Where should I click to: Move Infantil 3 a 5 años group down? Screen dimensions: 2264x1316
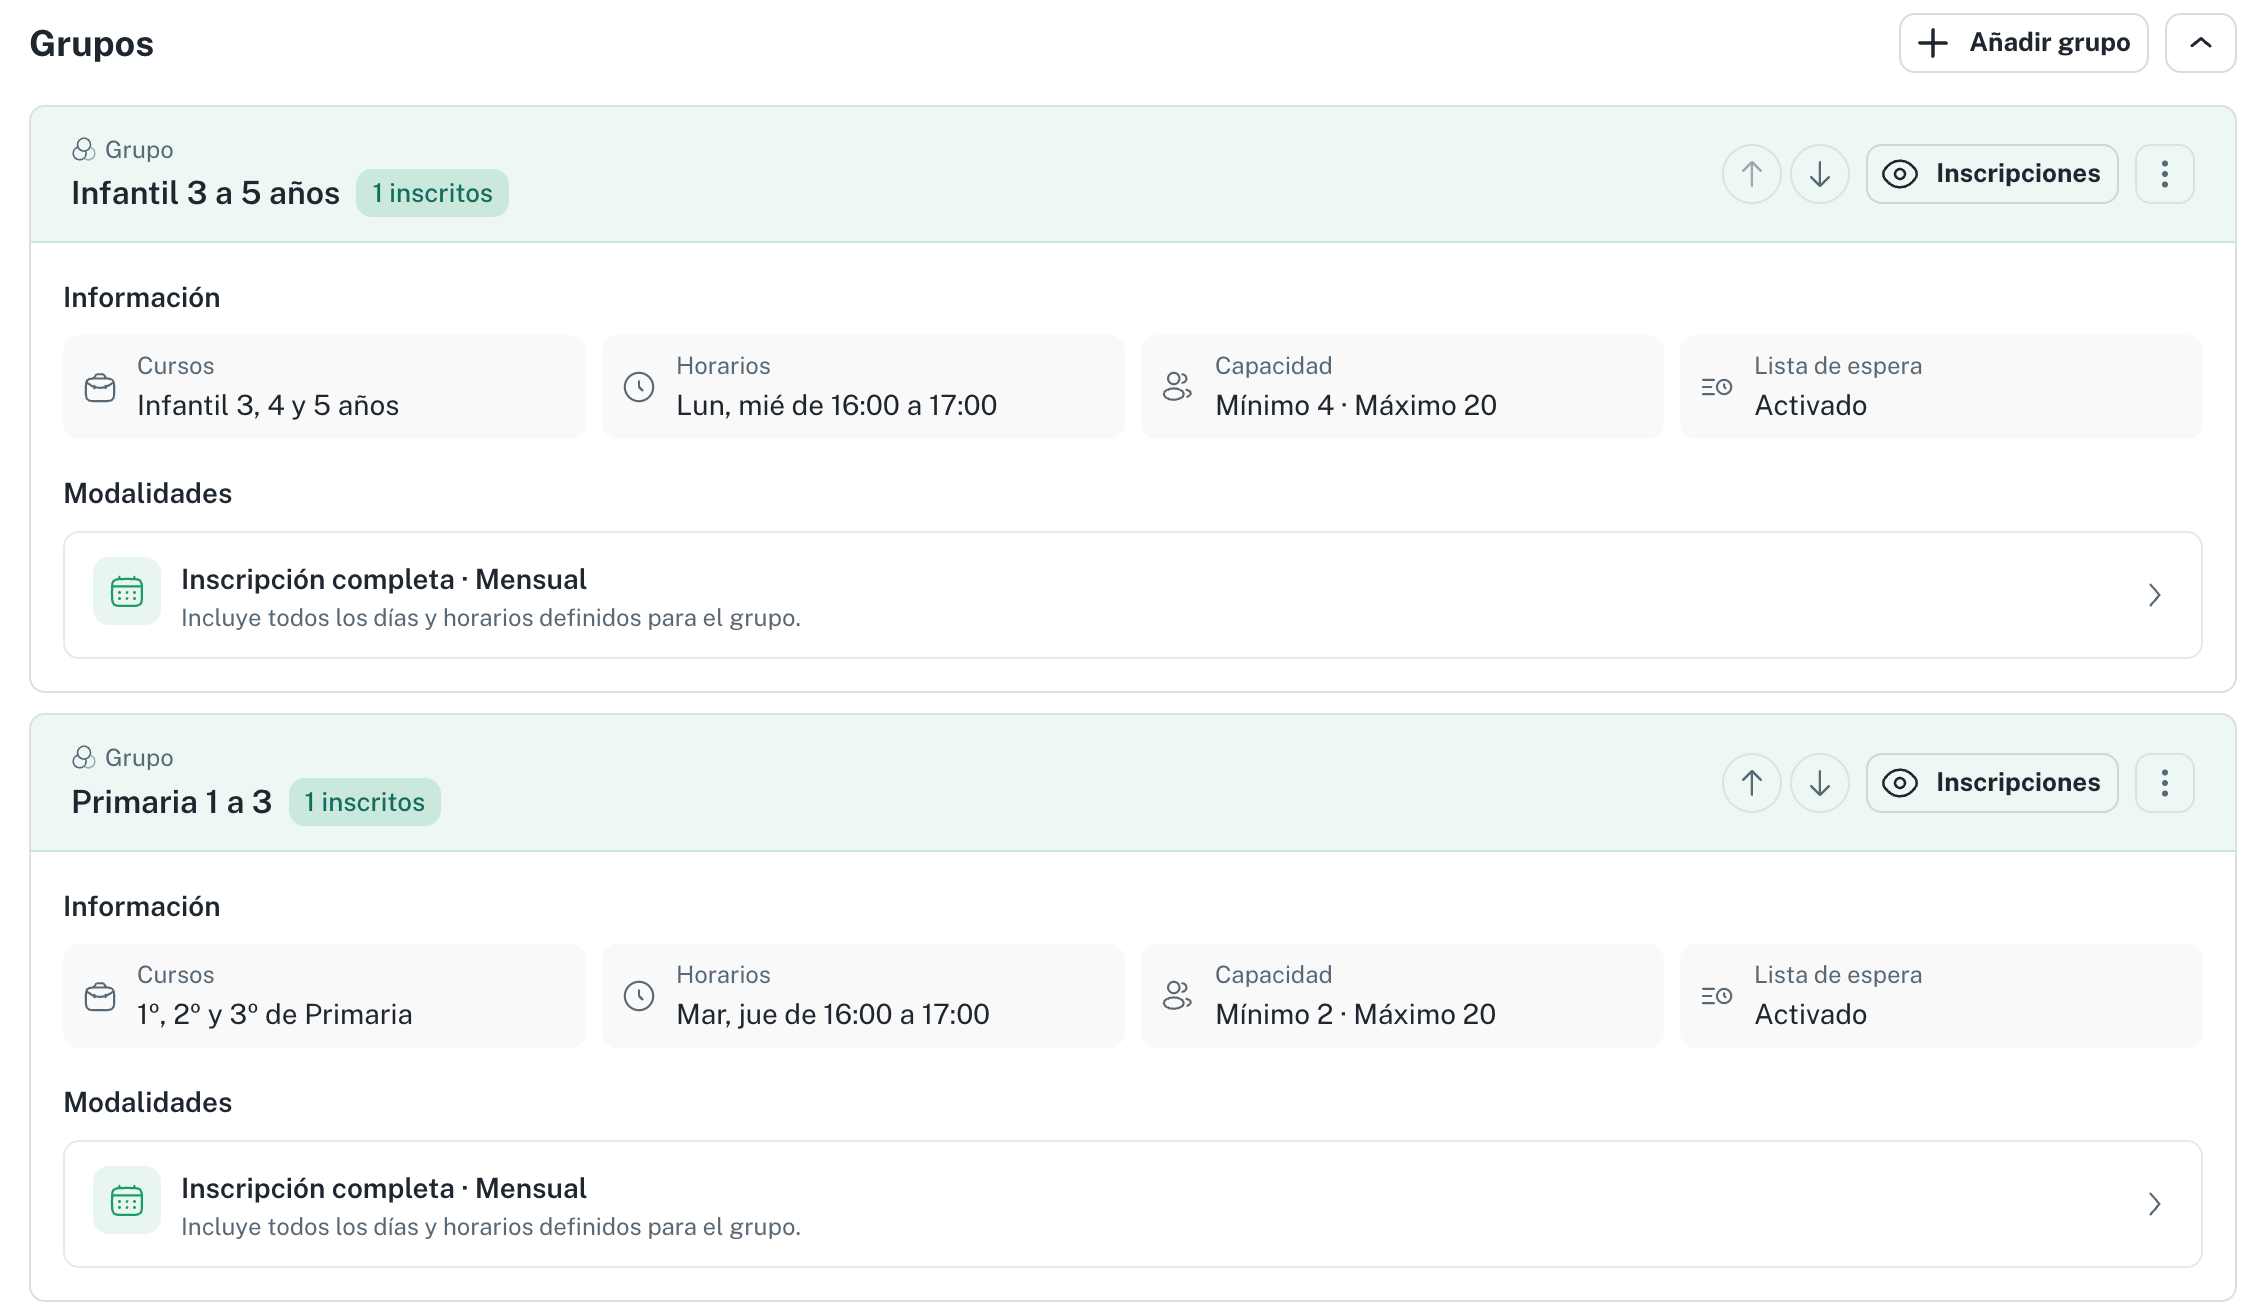(x=1820, y=174)
